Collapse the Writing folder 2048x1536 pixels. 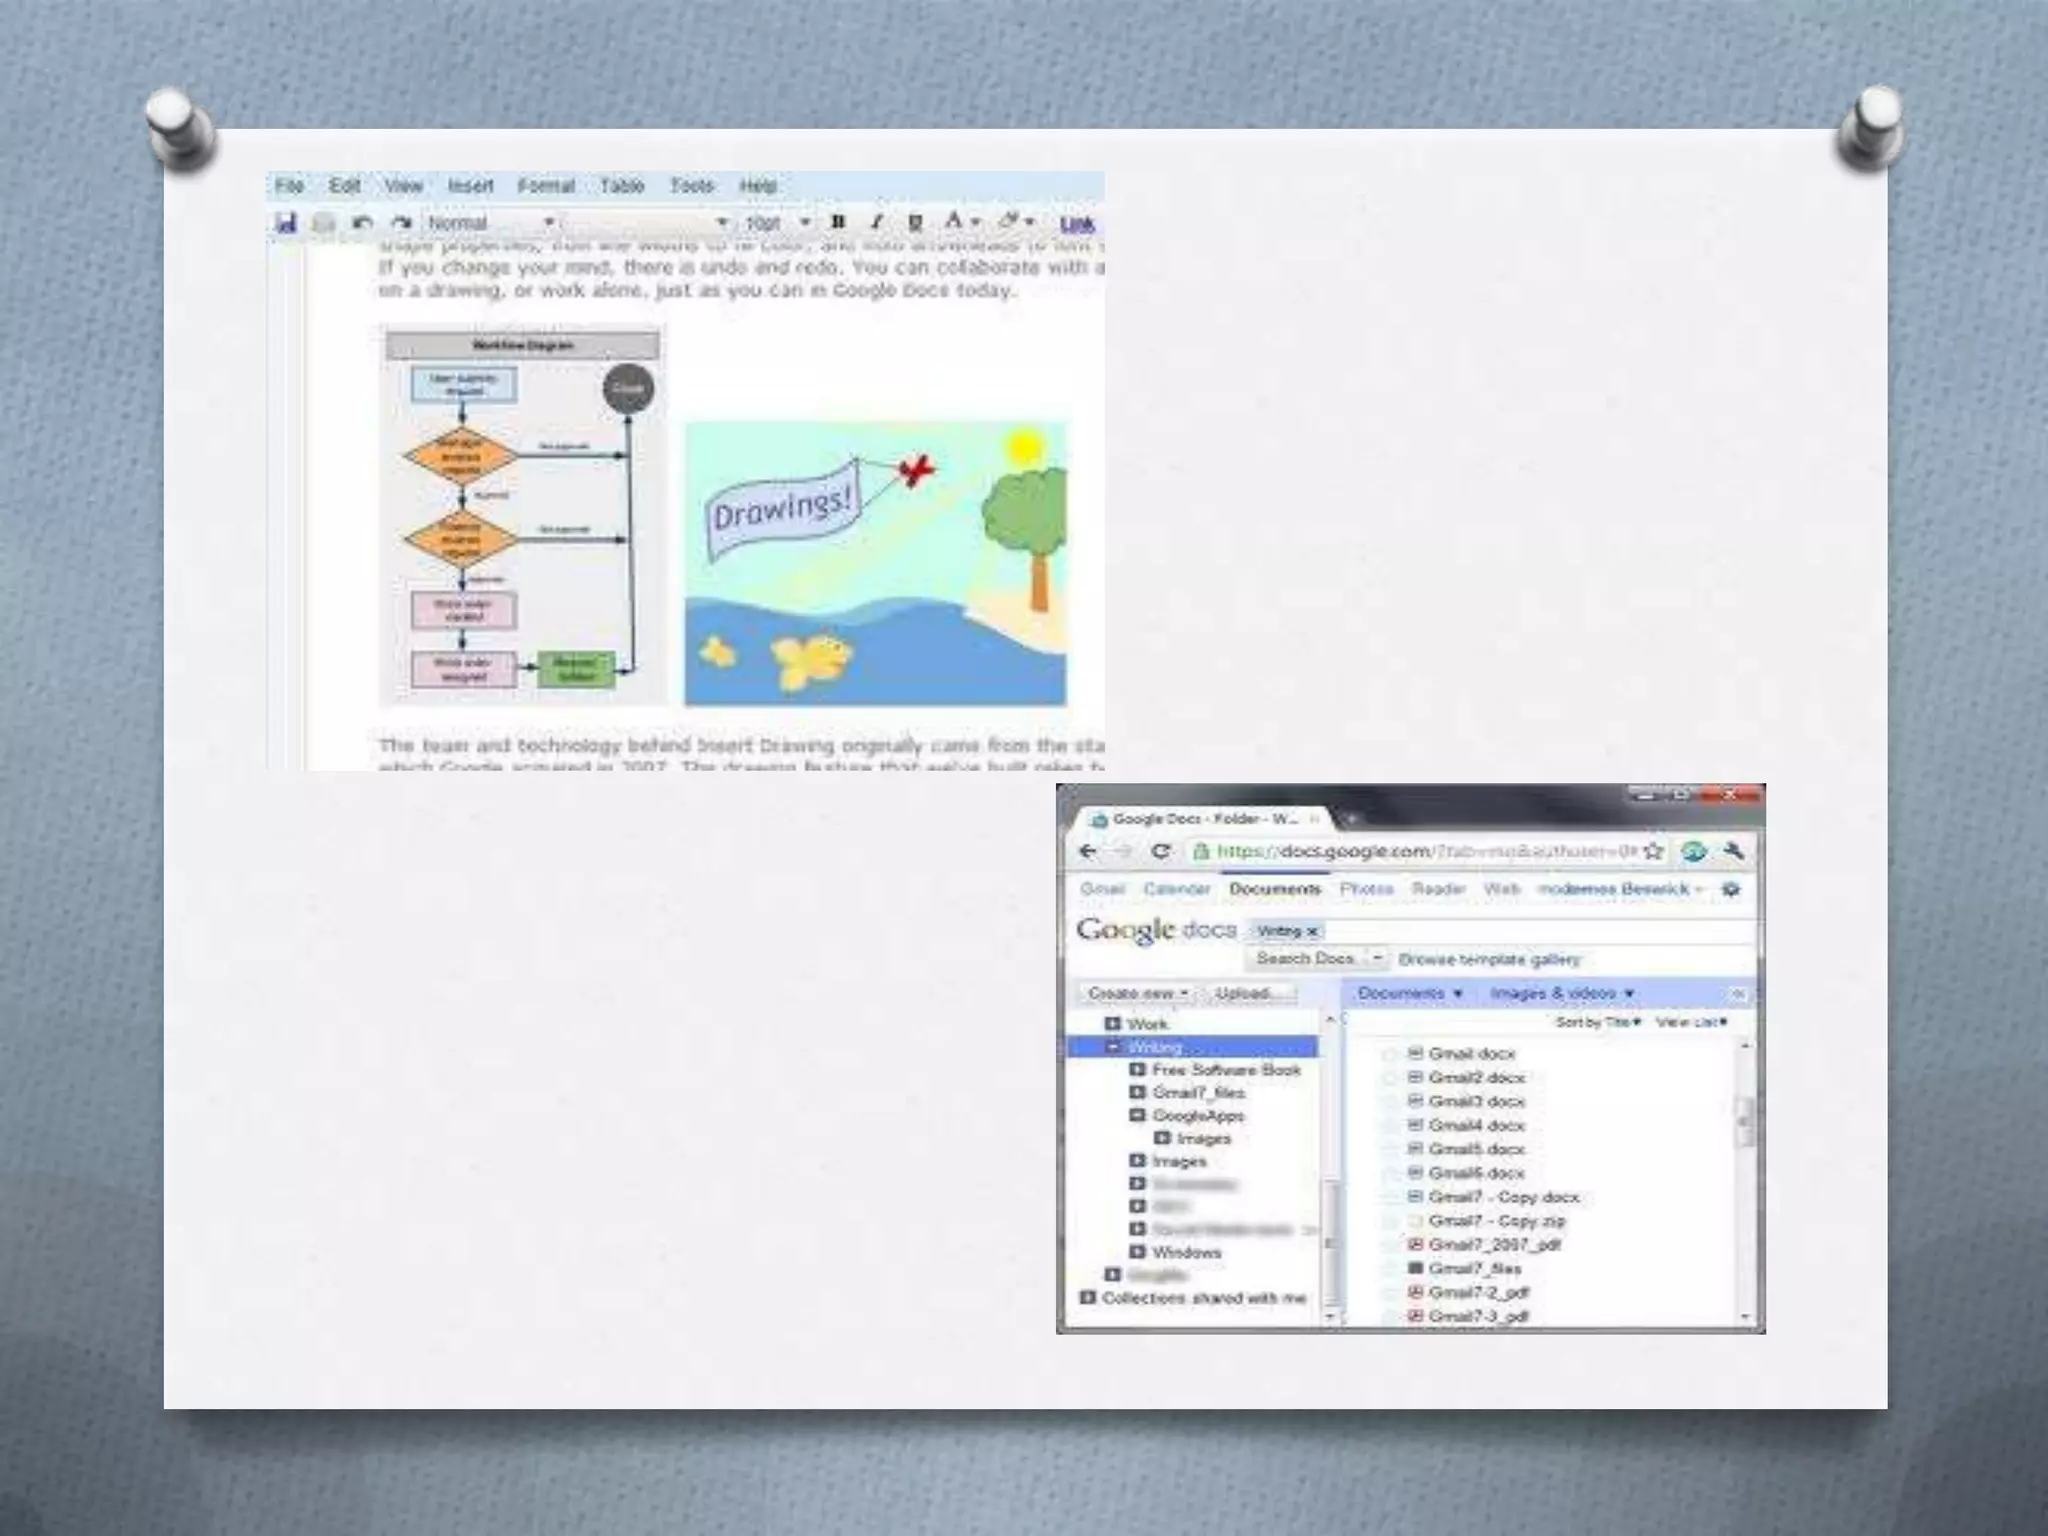[1112, 1047]
